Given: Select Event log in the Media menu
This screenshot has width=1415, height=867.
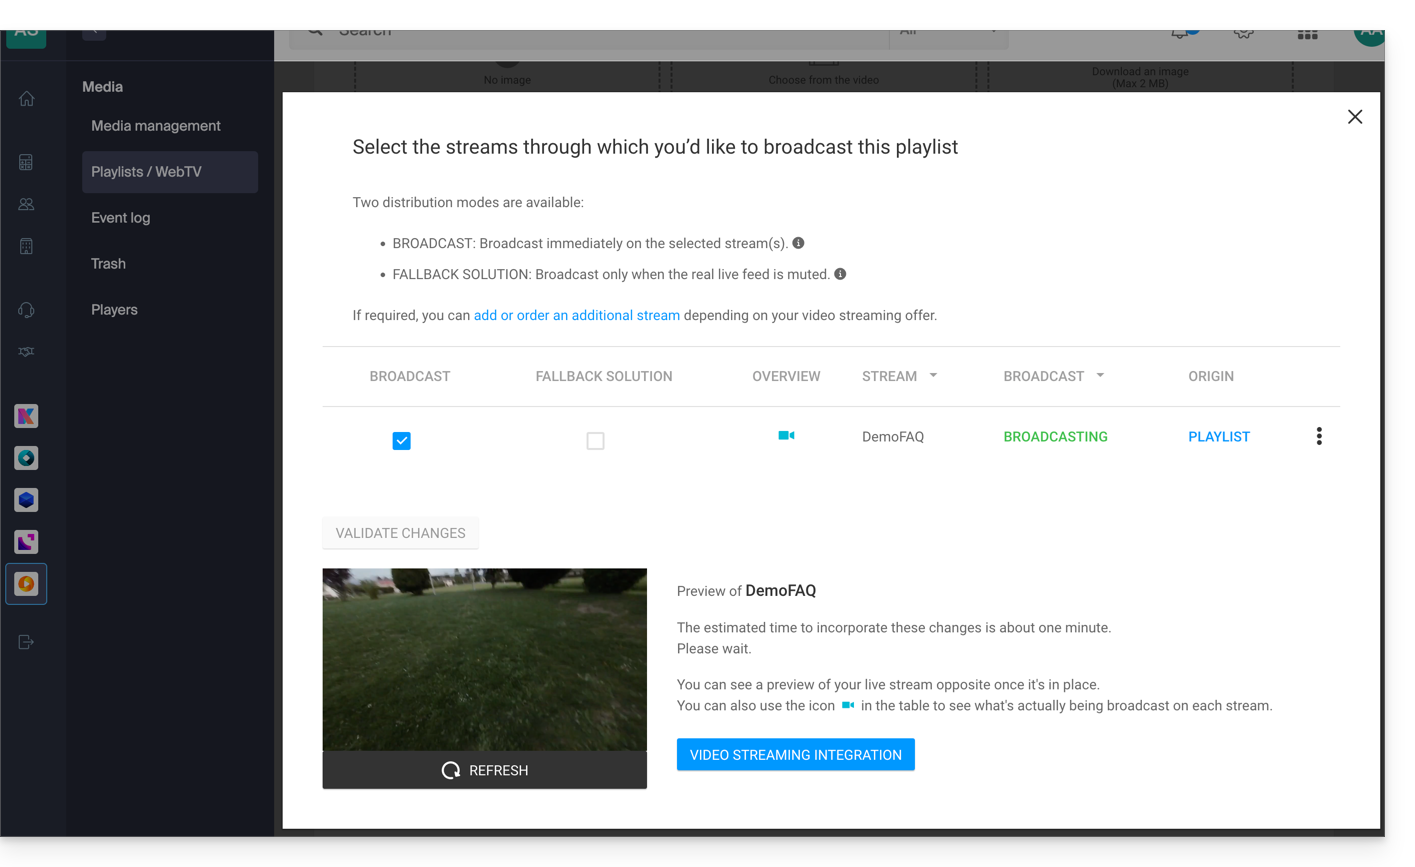Looking at the screenshot, I should point(121,218).
